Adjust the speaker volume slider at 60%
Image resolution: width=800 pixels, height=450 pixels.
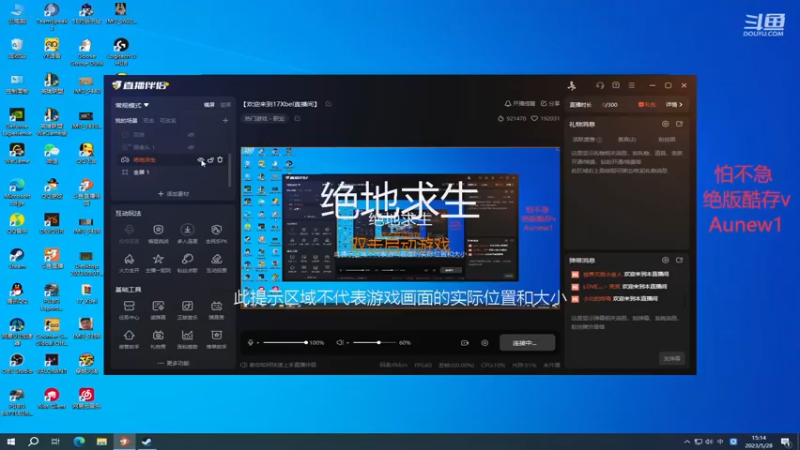point(374,343)
